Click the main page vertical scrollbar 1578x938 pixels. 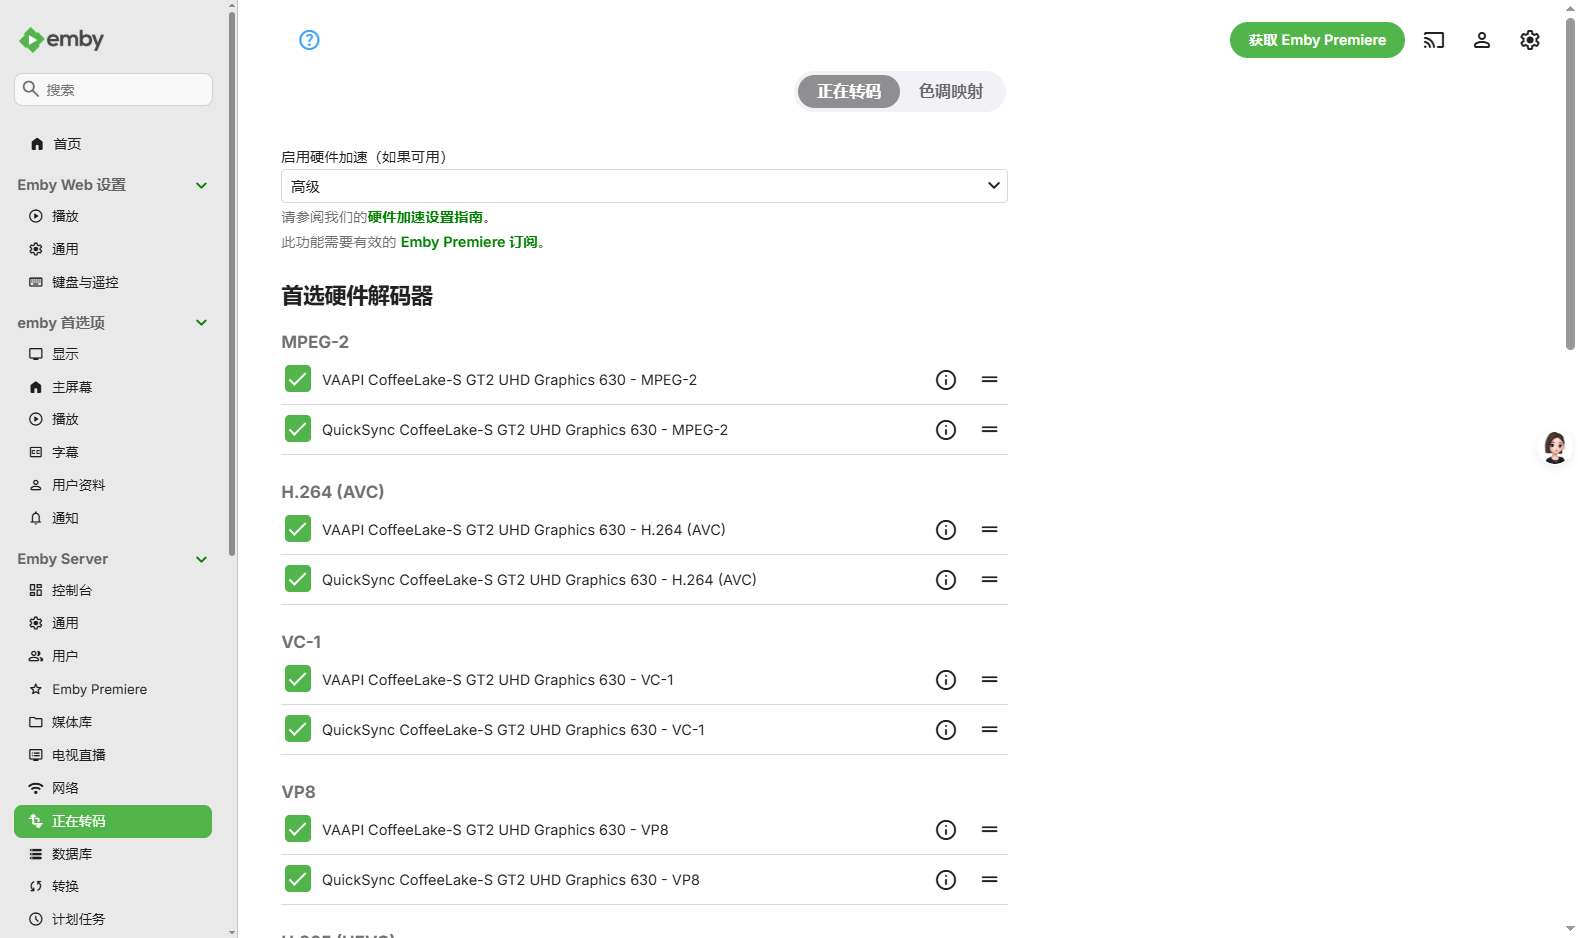(1570, 186)
